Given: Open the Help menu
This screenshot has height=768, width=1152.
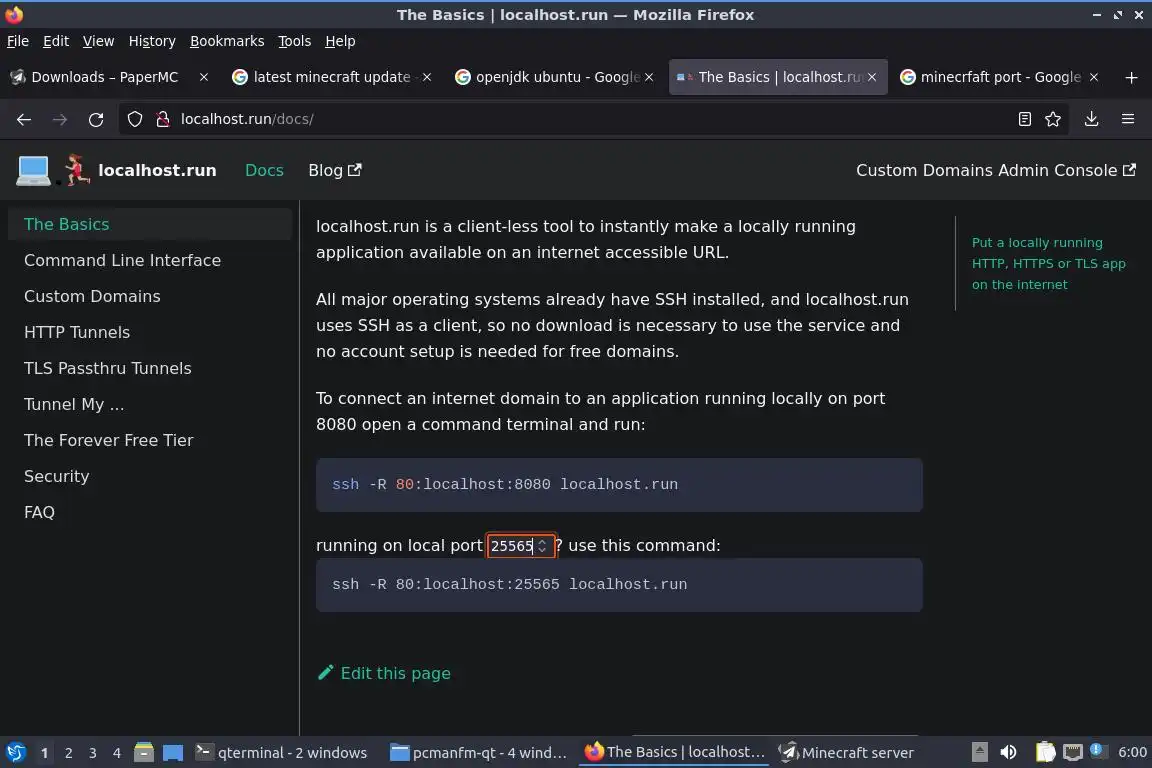Looking at the screenshot, I should pos(340,41).
